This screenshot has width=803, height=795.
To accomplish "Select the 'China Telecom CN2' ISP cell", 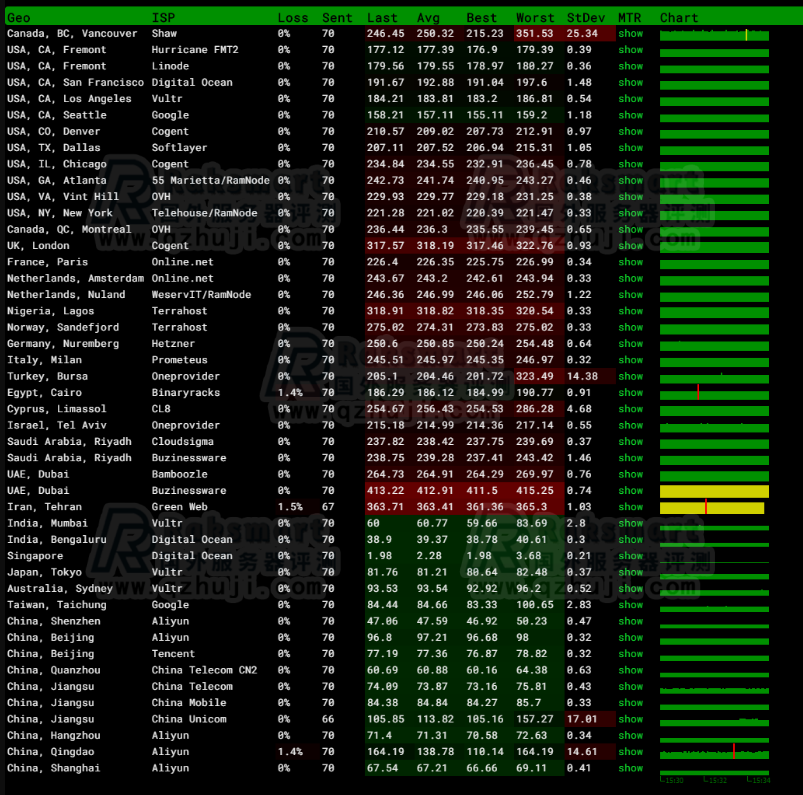I will pos(204,670).
